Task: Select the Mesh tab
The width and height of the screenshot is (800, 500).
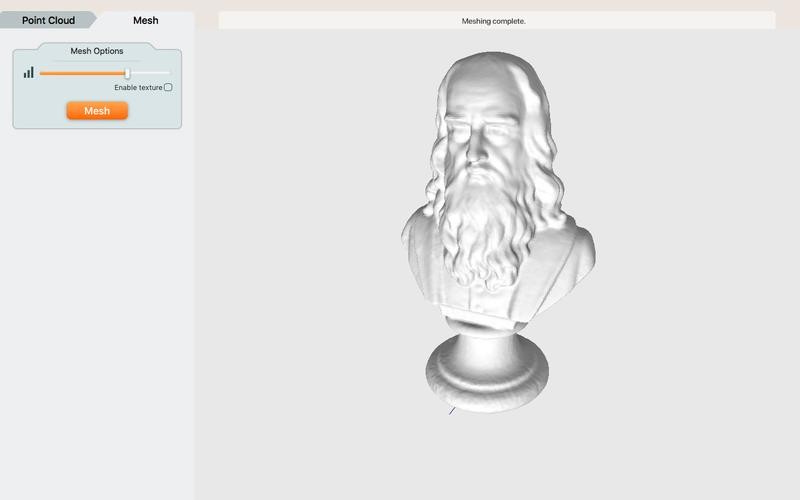Action: [x=146, y=20]
